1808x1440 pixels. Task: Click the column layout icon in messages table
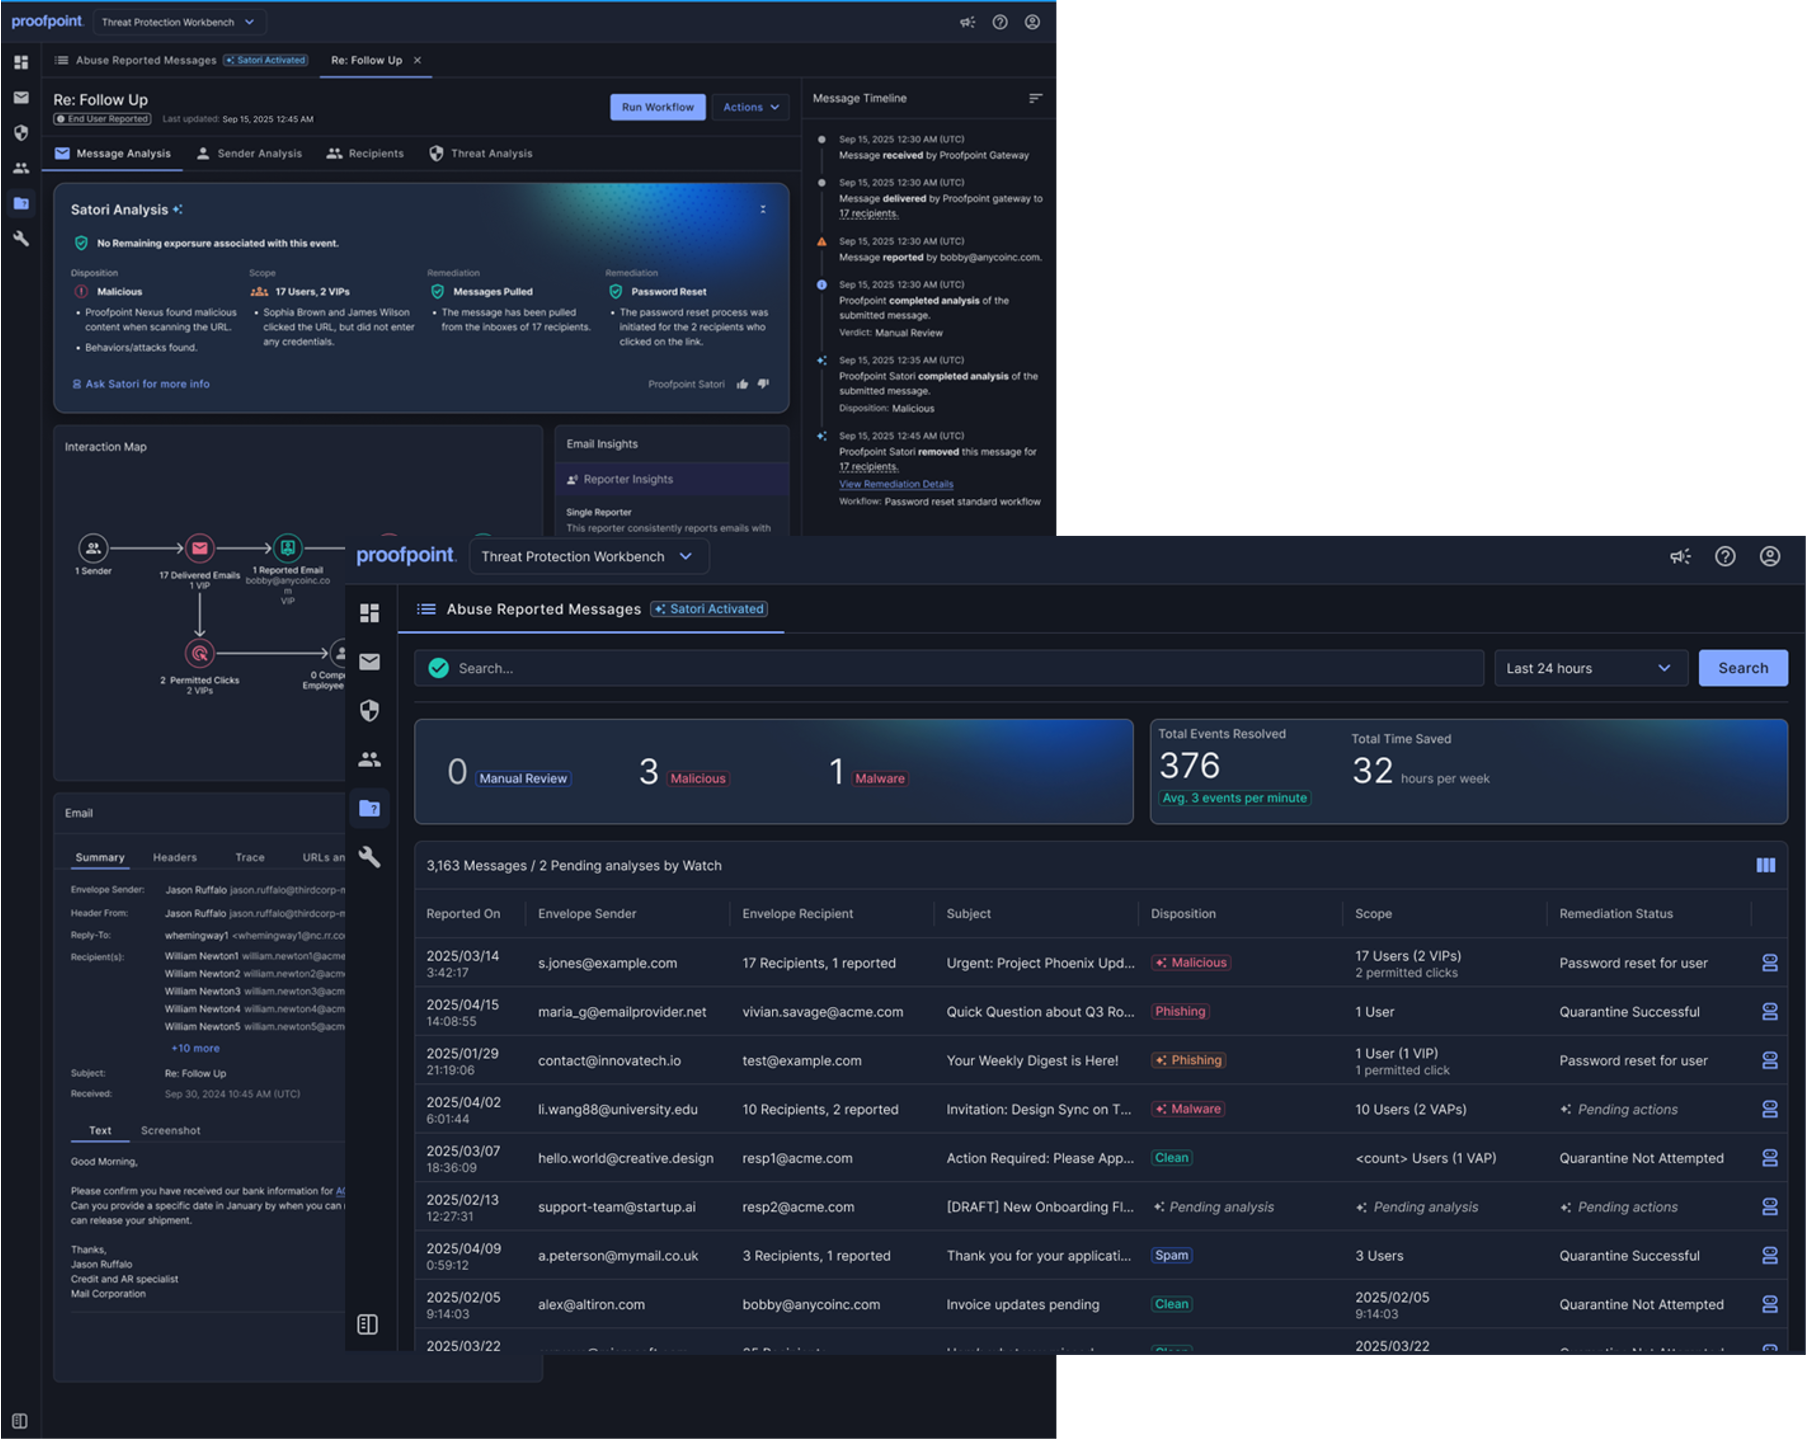[x=1765, y=865]
